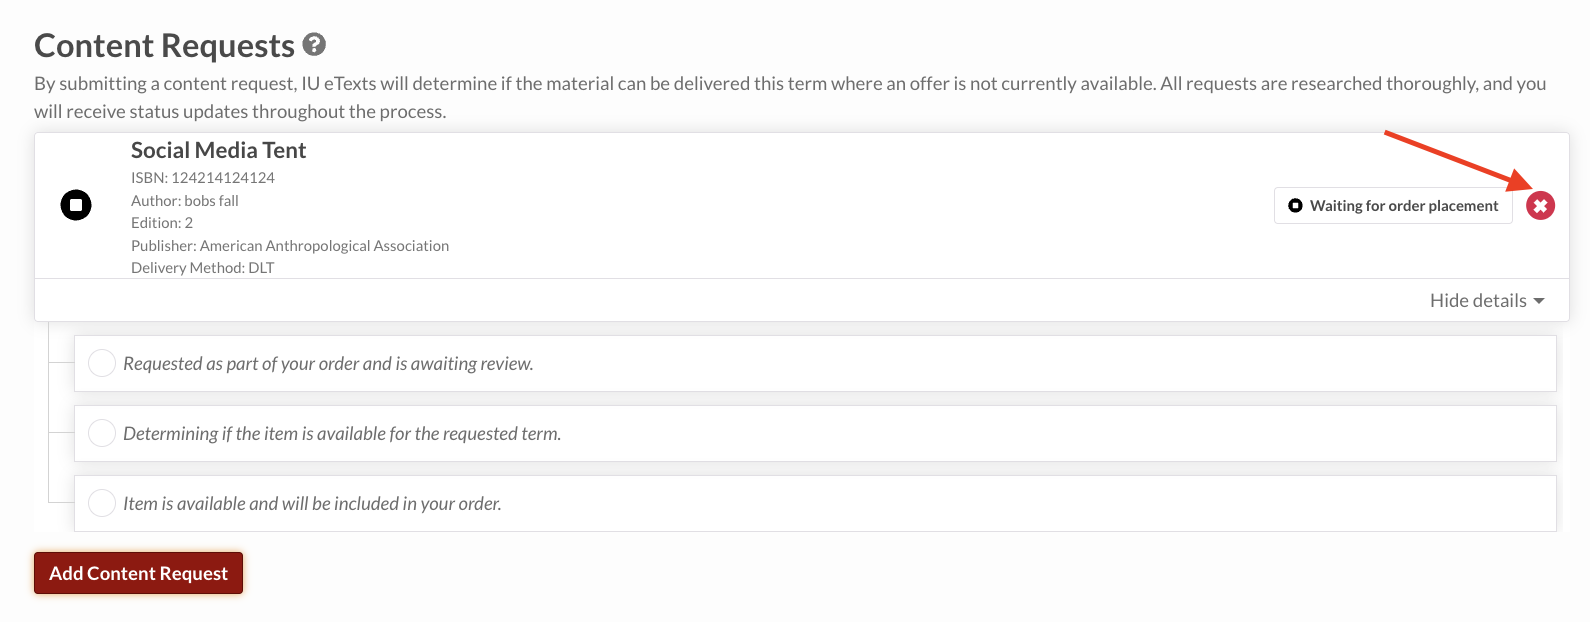Click the Author bobs fall text

coord(185,201)
